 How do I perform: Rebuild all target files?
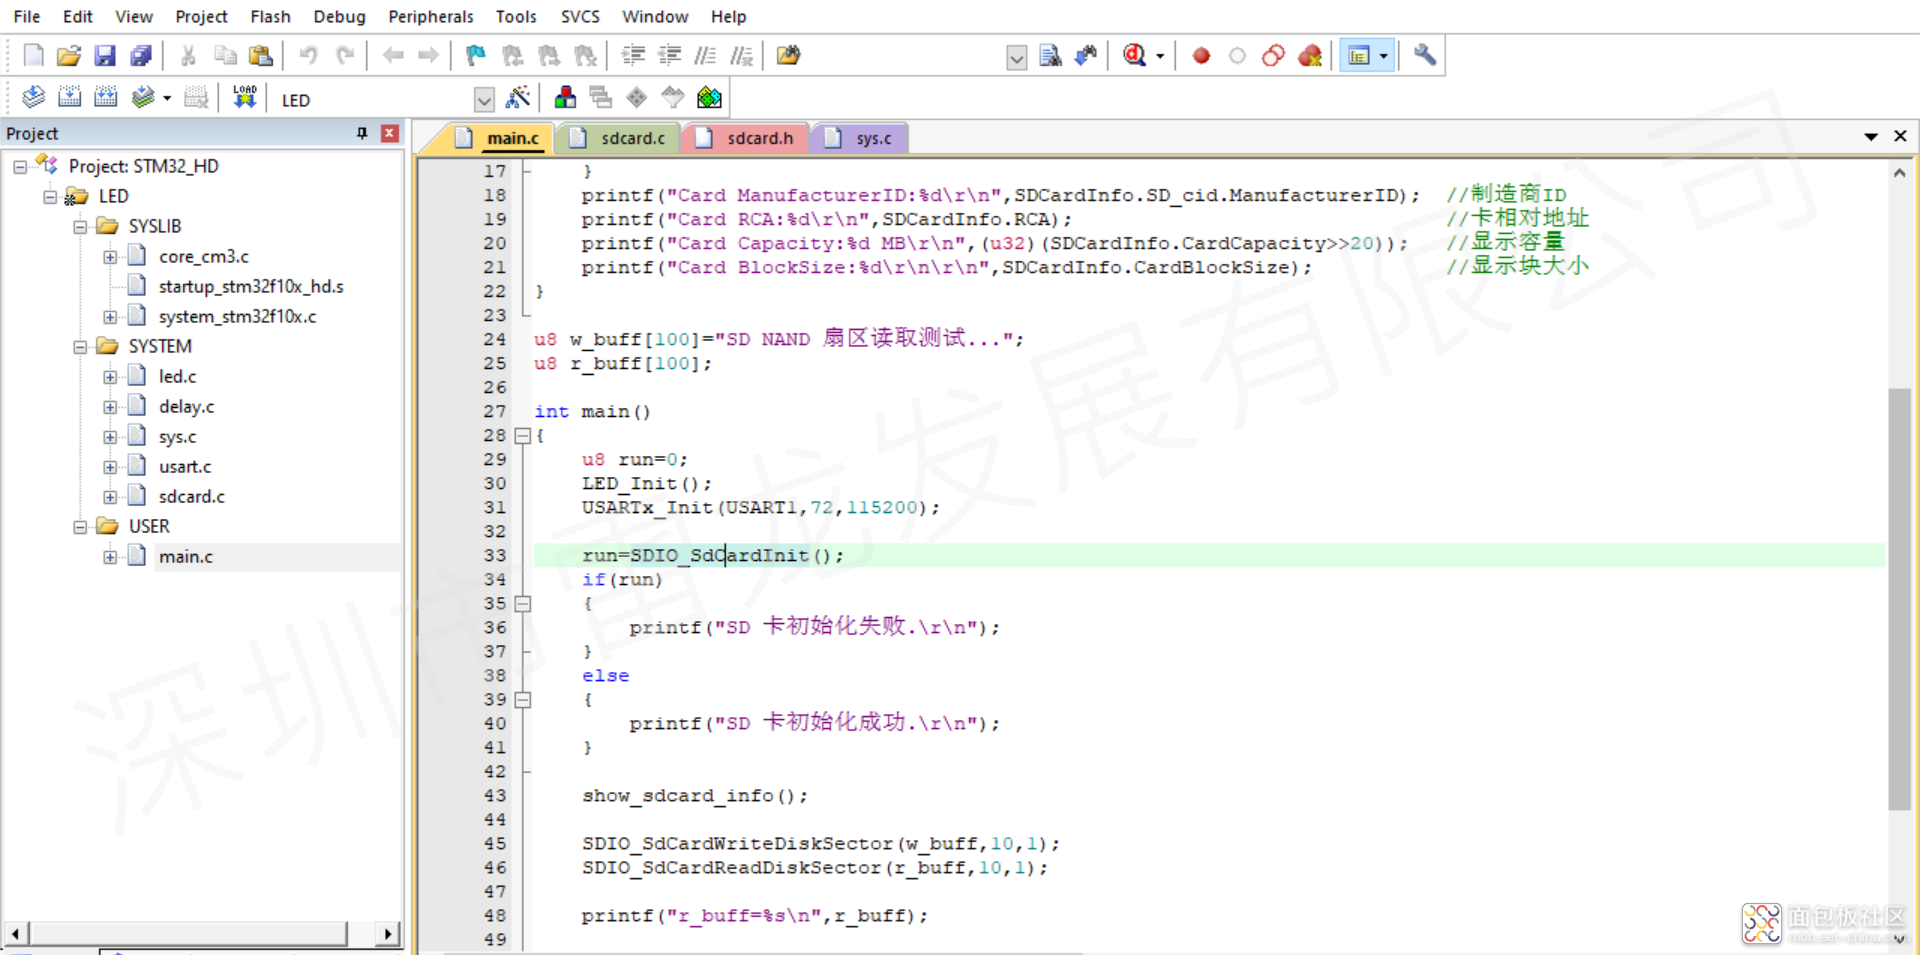[105, 98]
